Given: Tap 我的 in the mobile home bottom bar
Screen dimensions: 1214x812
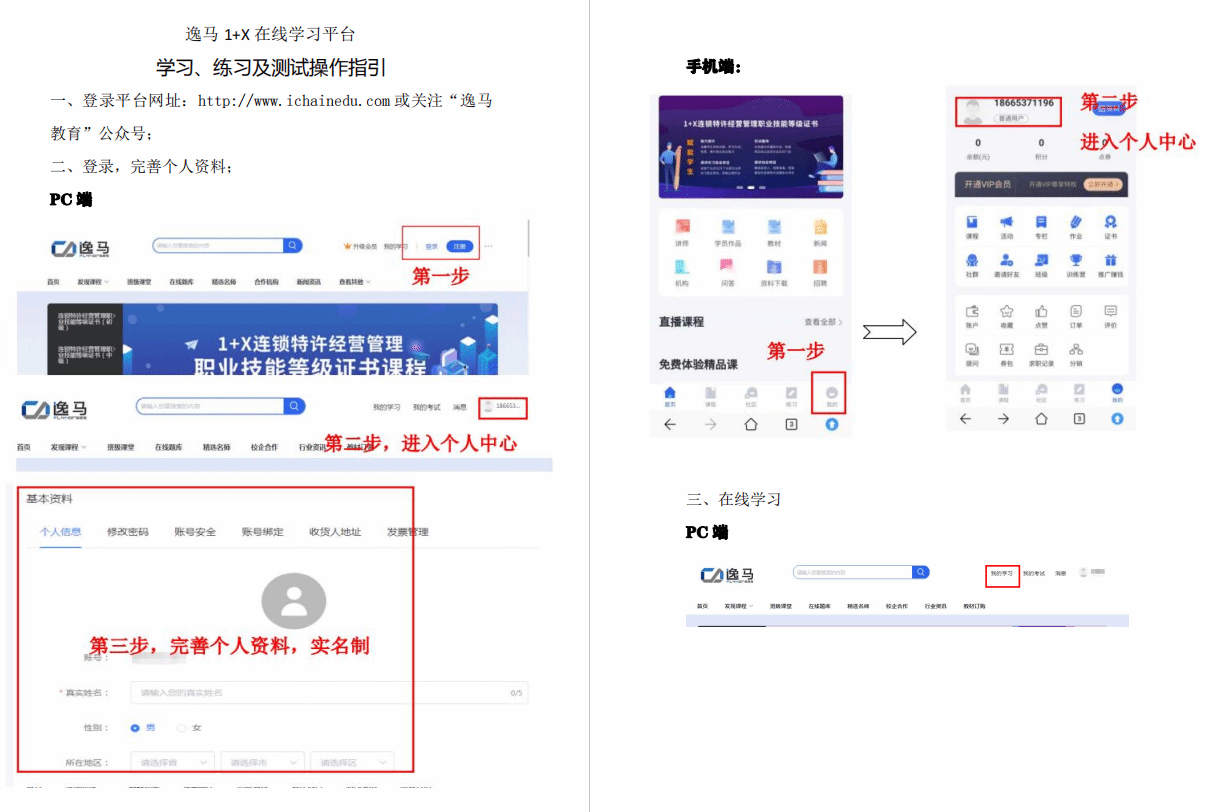Looking at the screenshot, I should pyautogui.click(x=832, y=395).
